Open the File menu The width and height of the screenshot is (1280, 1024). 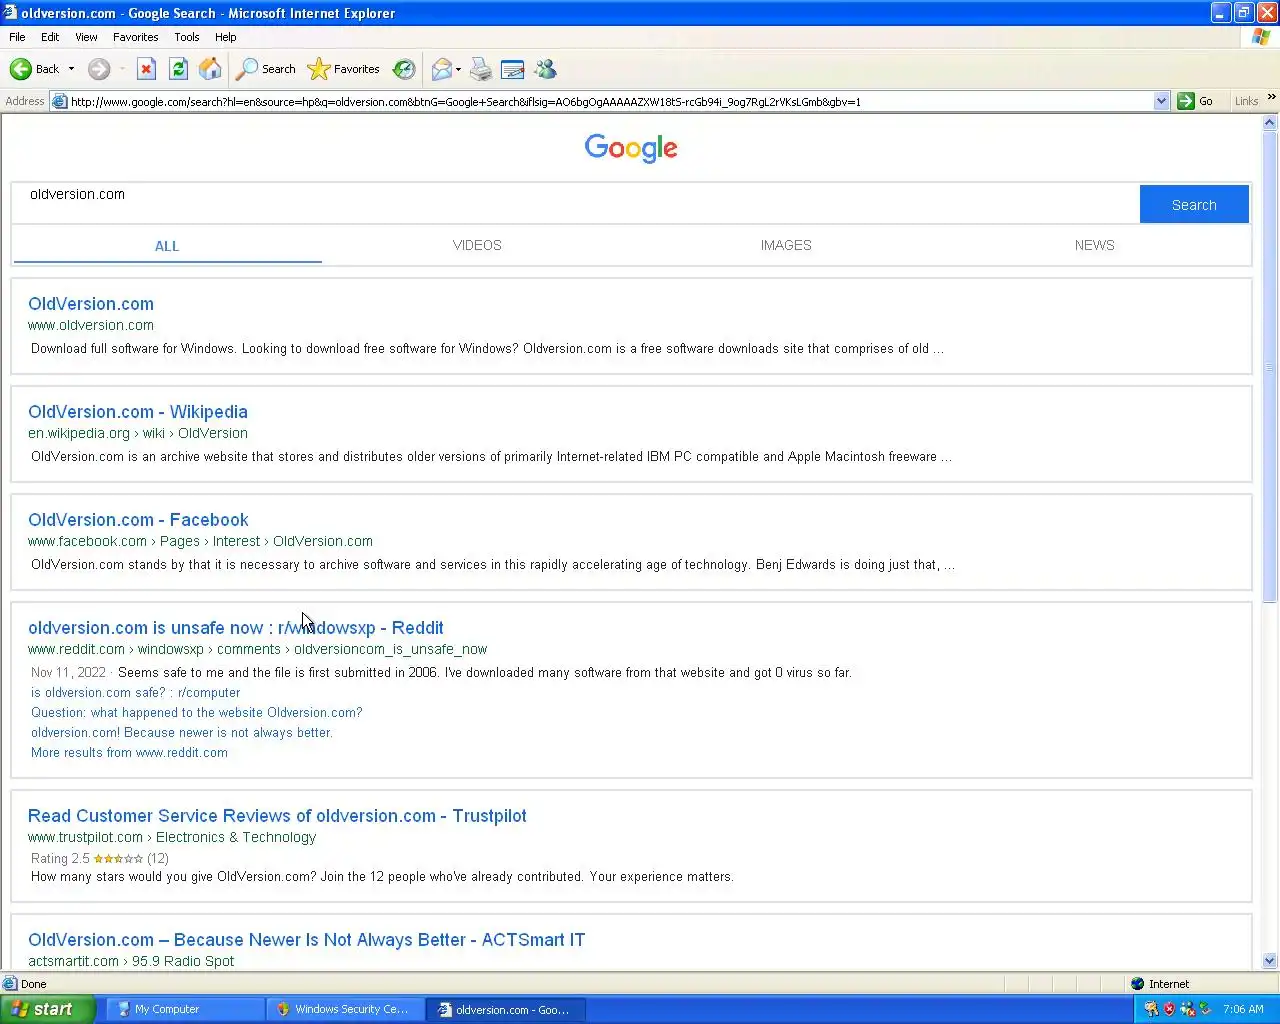point(17,37)
